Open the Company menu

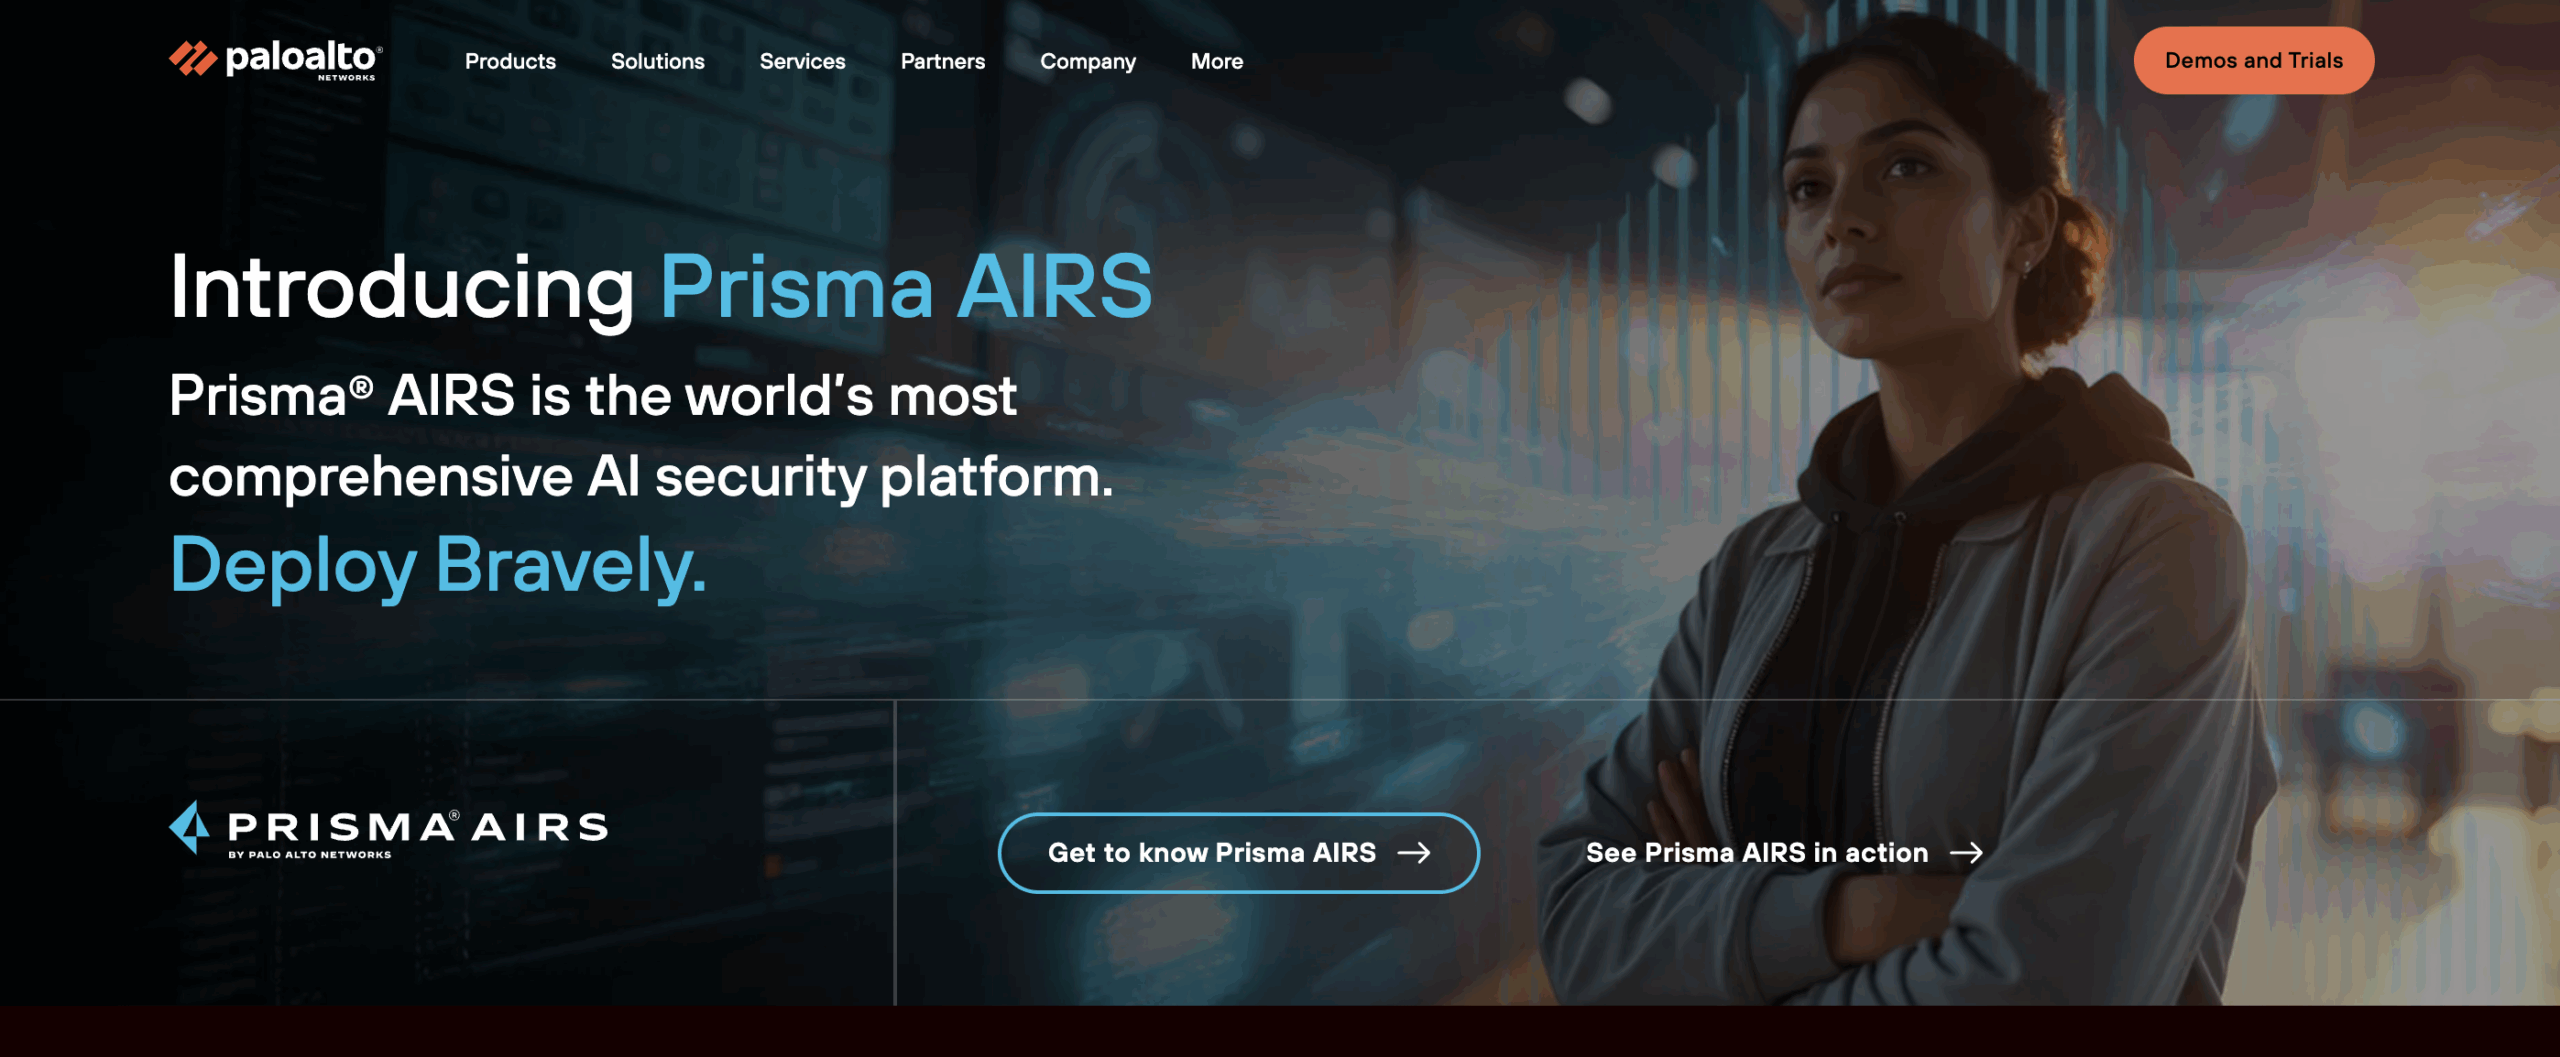(1088, 62)
